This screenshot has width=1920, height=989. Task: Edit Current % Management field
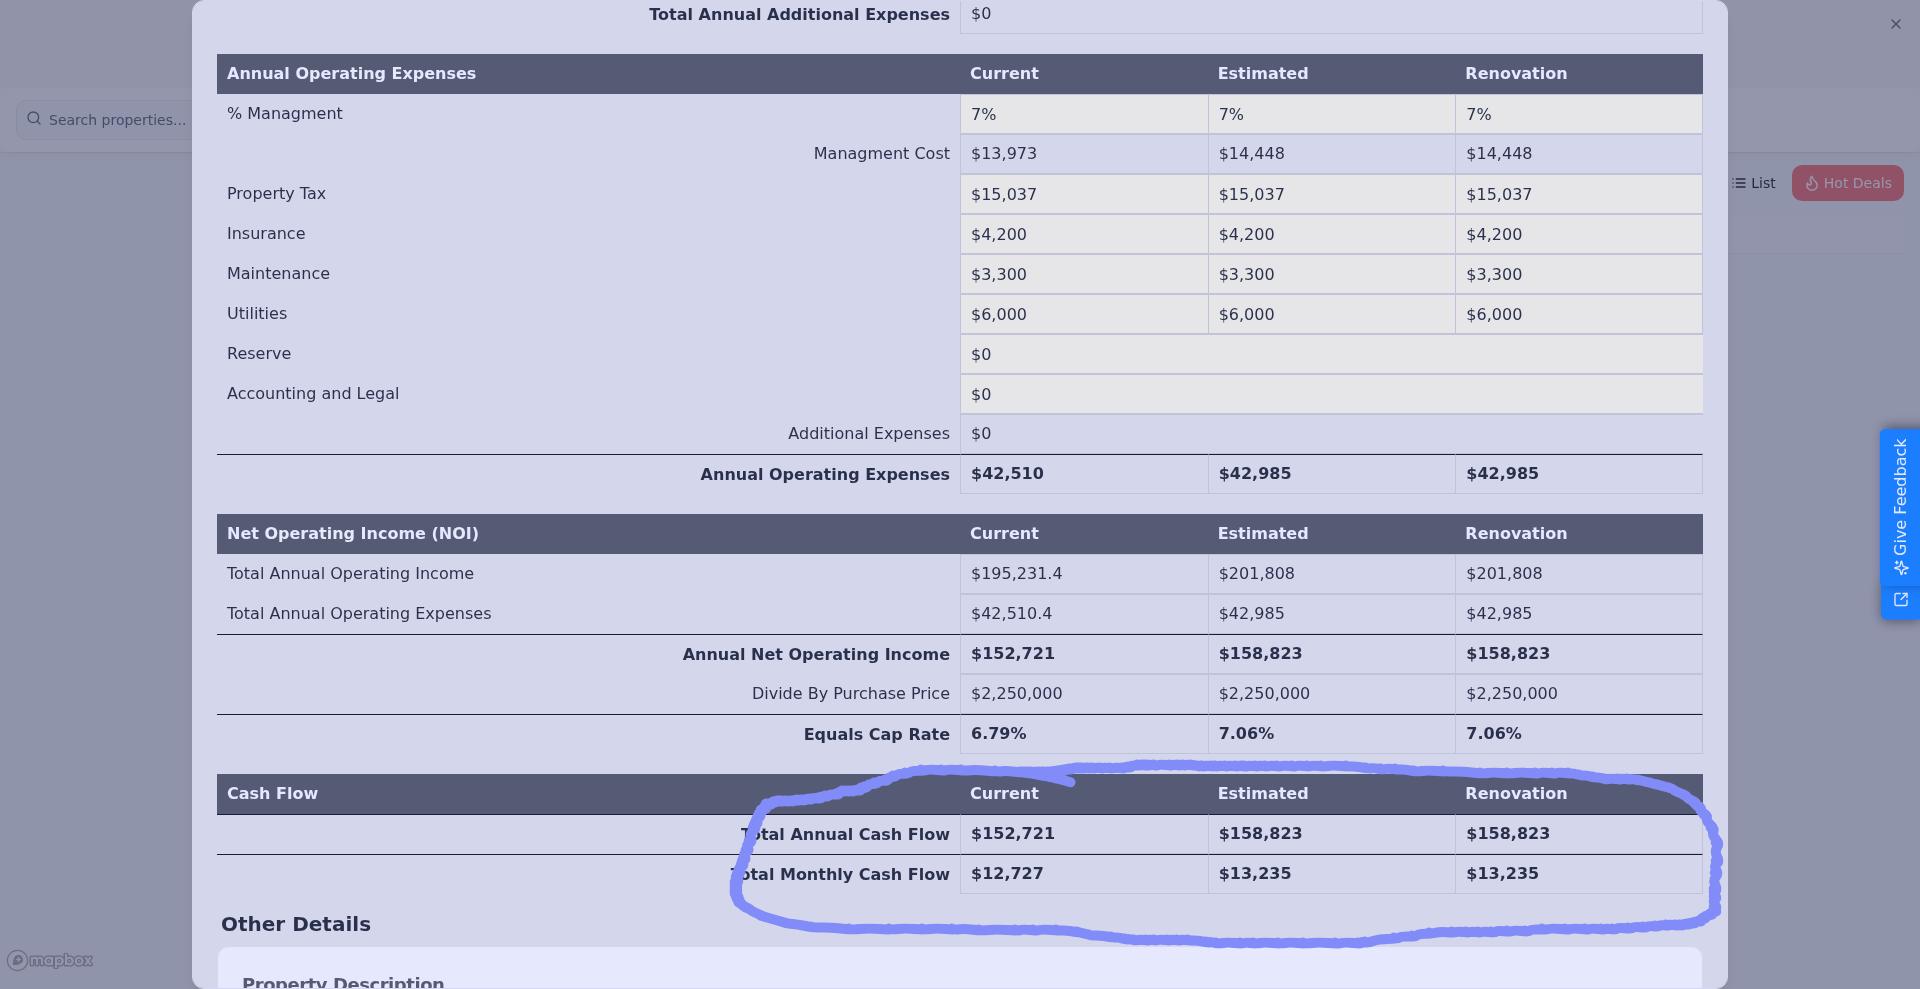[1083, 115]
